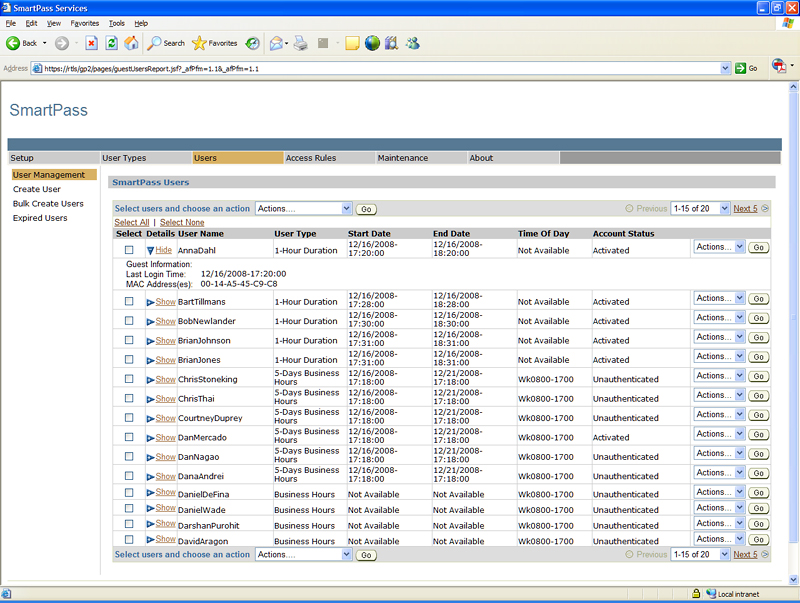Click the bottom Next 5 link
This screenshot has width=800, height=603.
pyautogui.click(x=745, y=555)
